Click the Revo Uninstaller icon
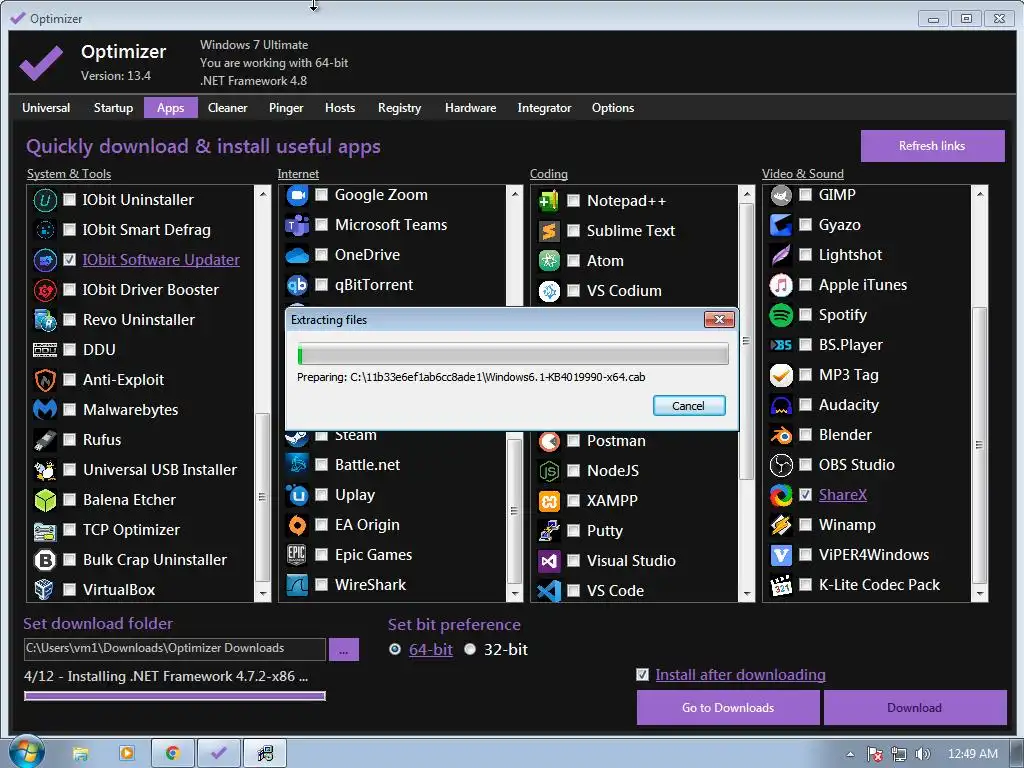Image resolution: width=1024 pixels, height=768 pixels. 45,320
